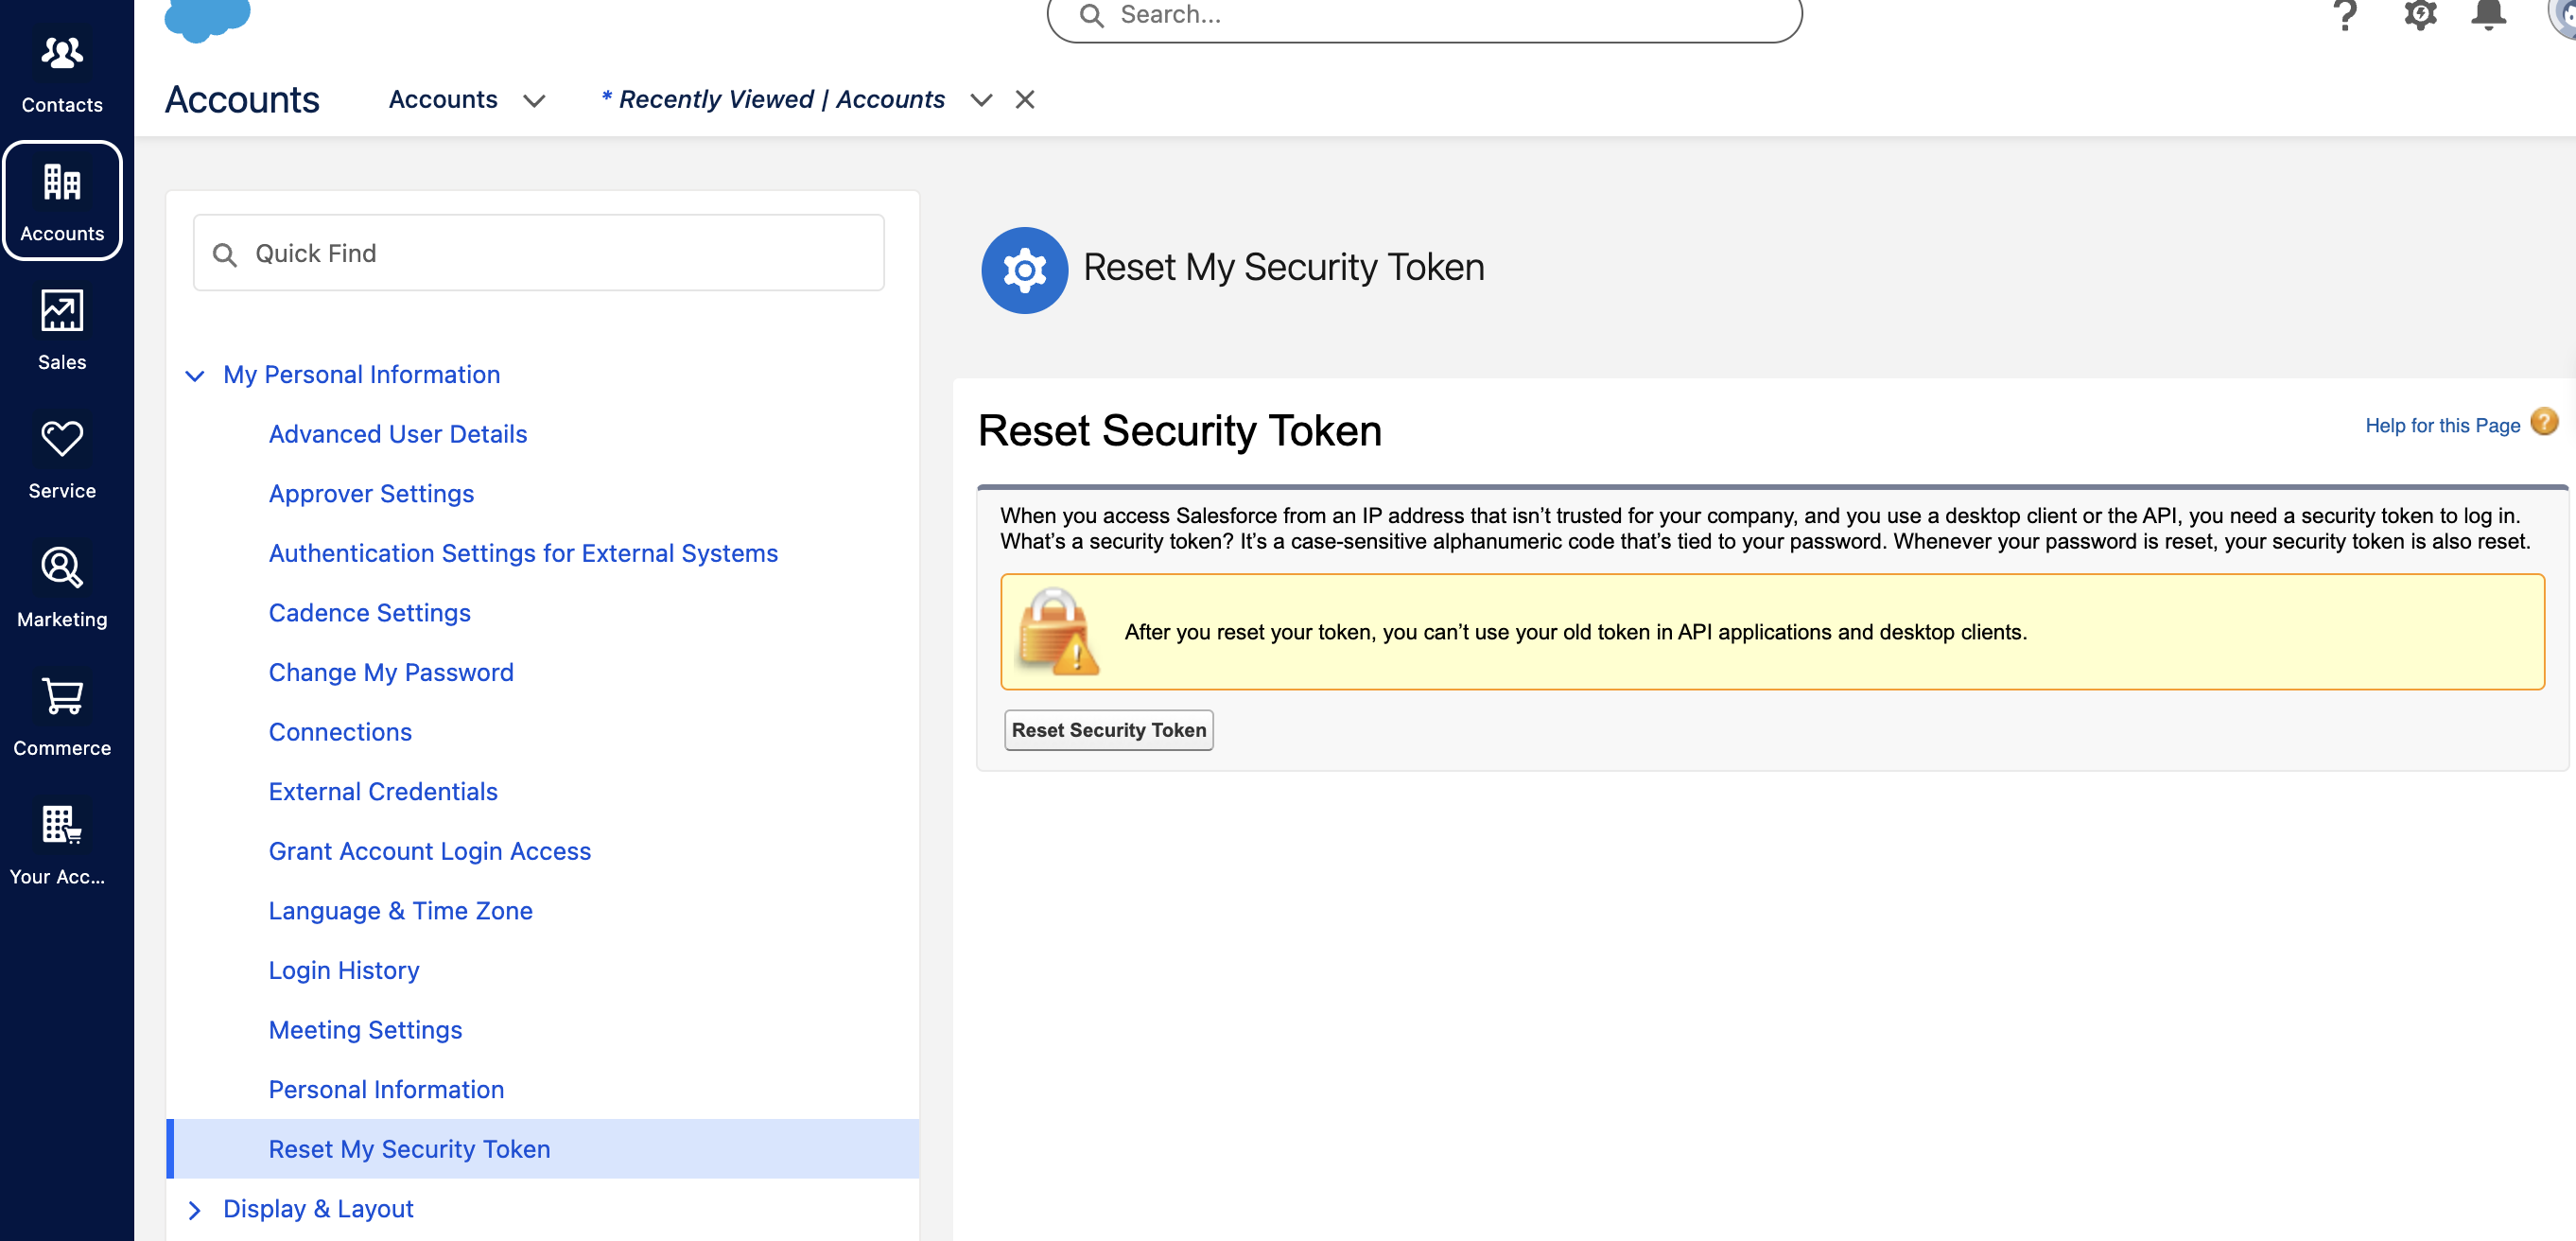2576x1241 pixels.
Task: Click the Reset Security Token button
Action: coord(1107,730)
